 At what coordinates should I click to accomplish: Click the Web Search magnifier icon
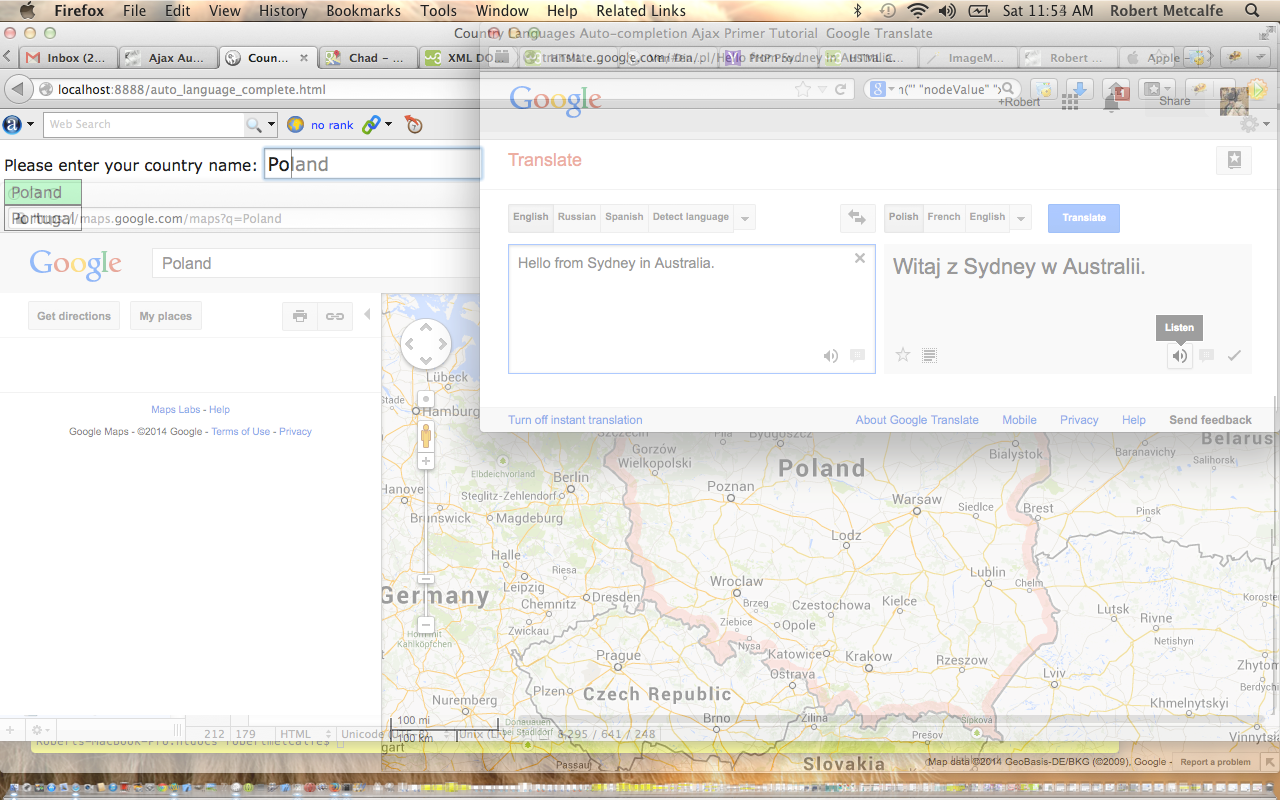point(254,125)
